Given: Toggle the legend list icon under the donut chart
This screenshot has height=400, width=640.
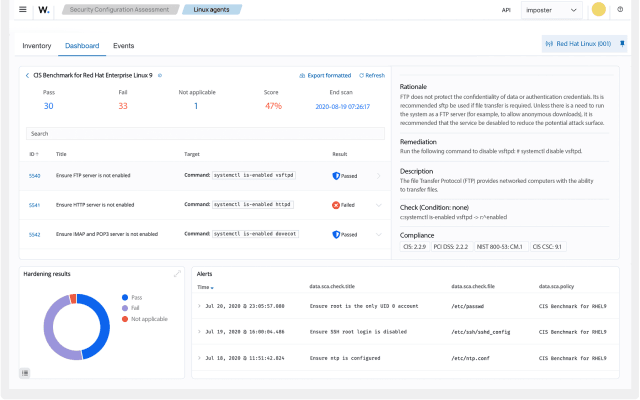Looking at the screenshot, I should (25, 373).
